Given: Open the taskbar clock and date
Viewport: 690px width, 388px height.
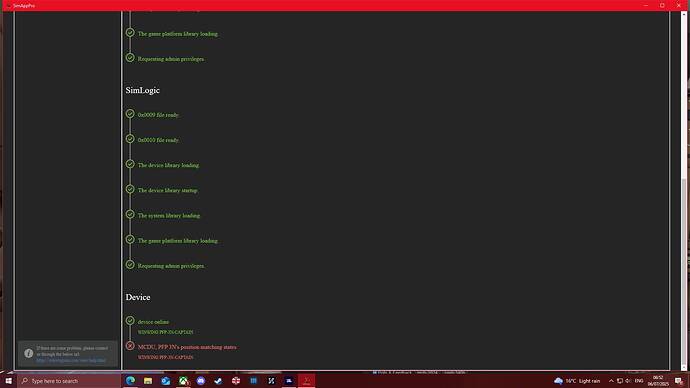Looking at the screenshot, I should pos(658,381).
